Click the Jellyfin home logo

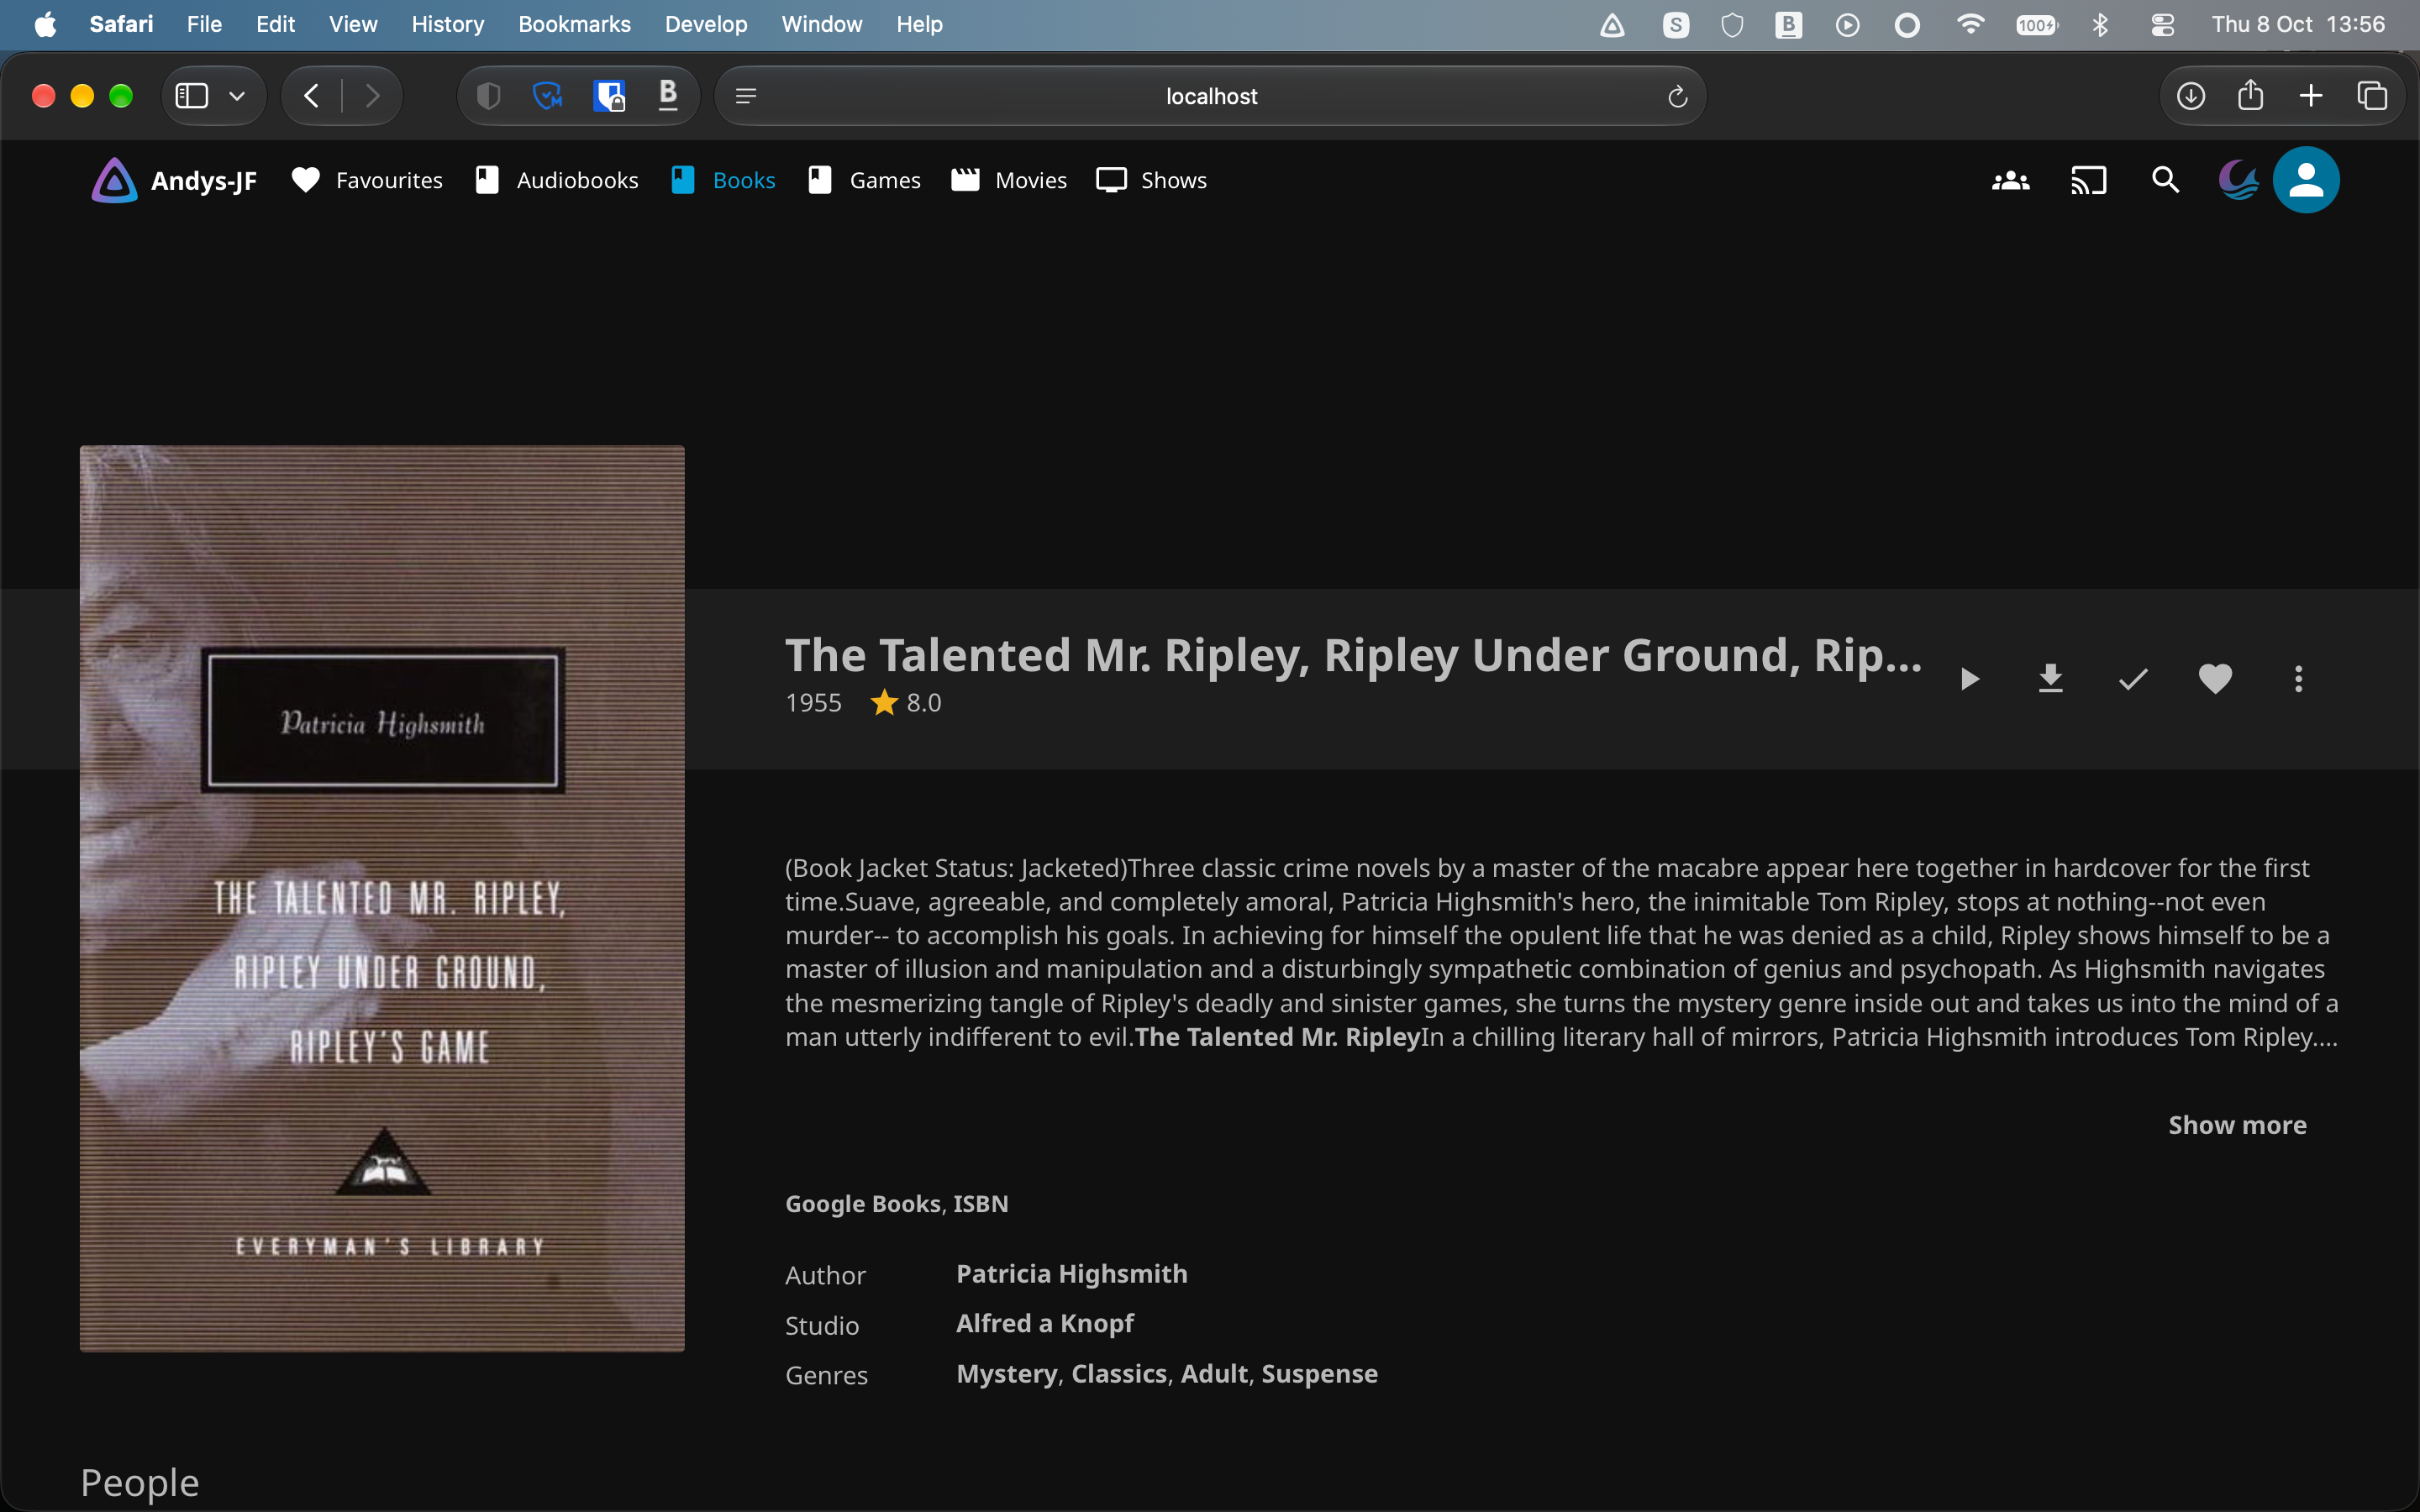click(x=174, y=180)
